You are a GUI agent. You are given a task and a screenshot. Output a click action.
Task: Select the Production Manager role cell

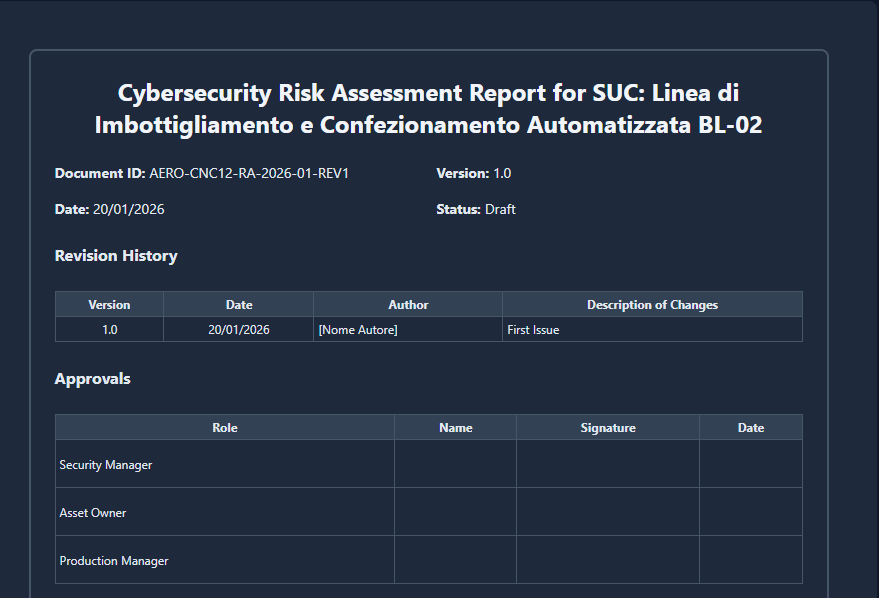114,561
